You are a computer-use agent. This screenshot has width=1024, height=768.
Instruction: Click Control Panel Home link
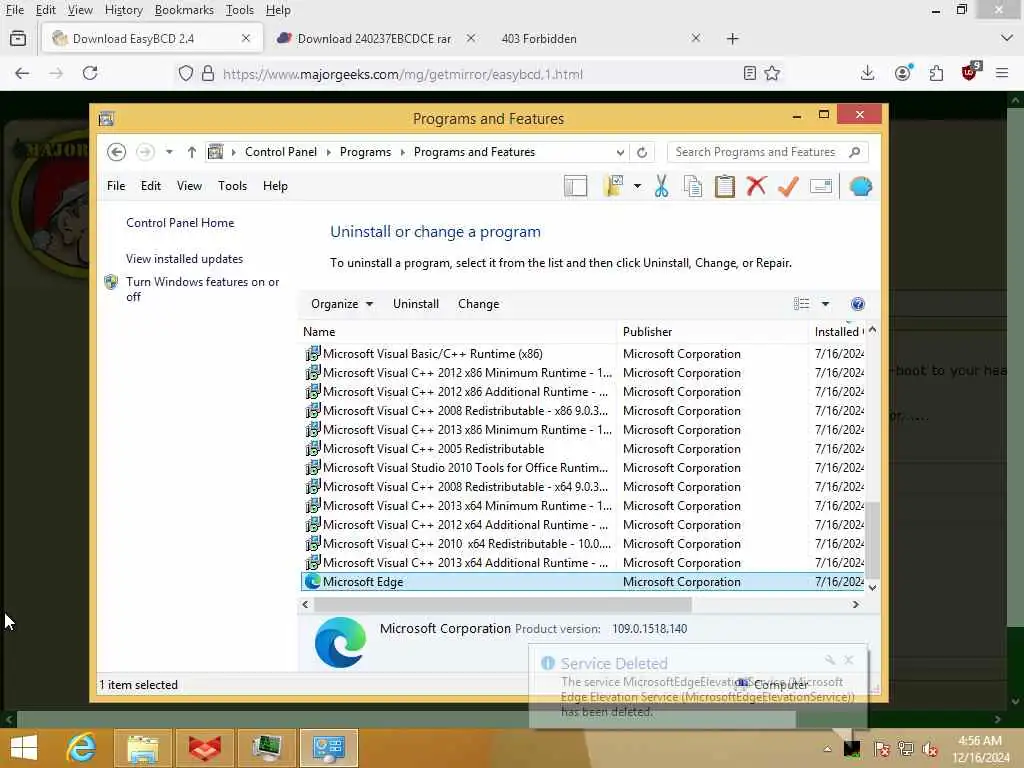click(180, 223)
